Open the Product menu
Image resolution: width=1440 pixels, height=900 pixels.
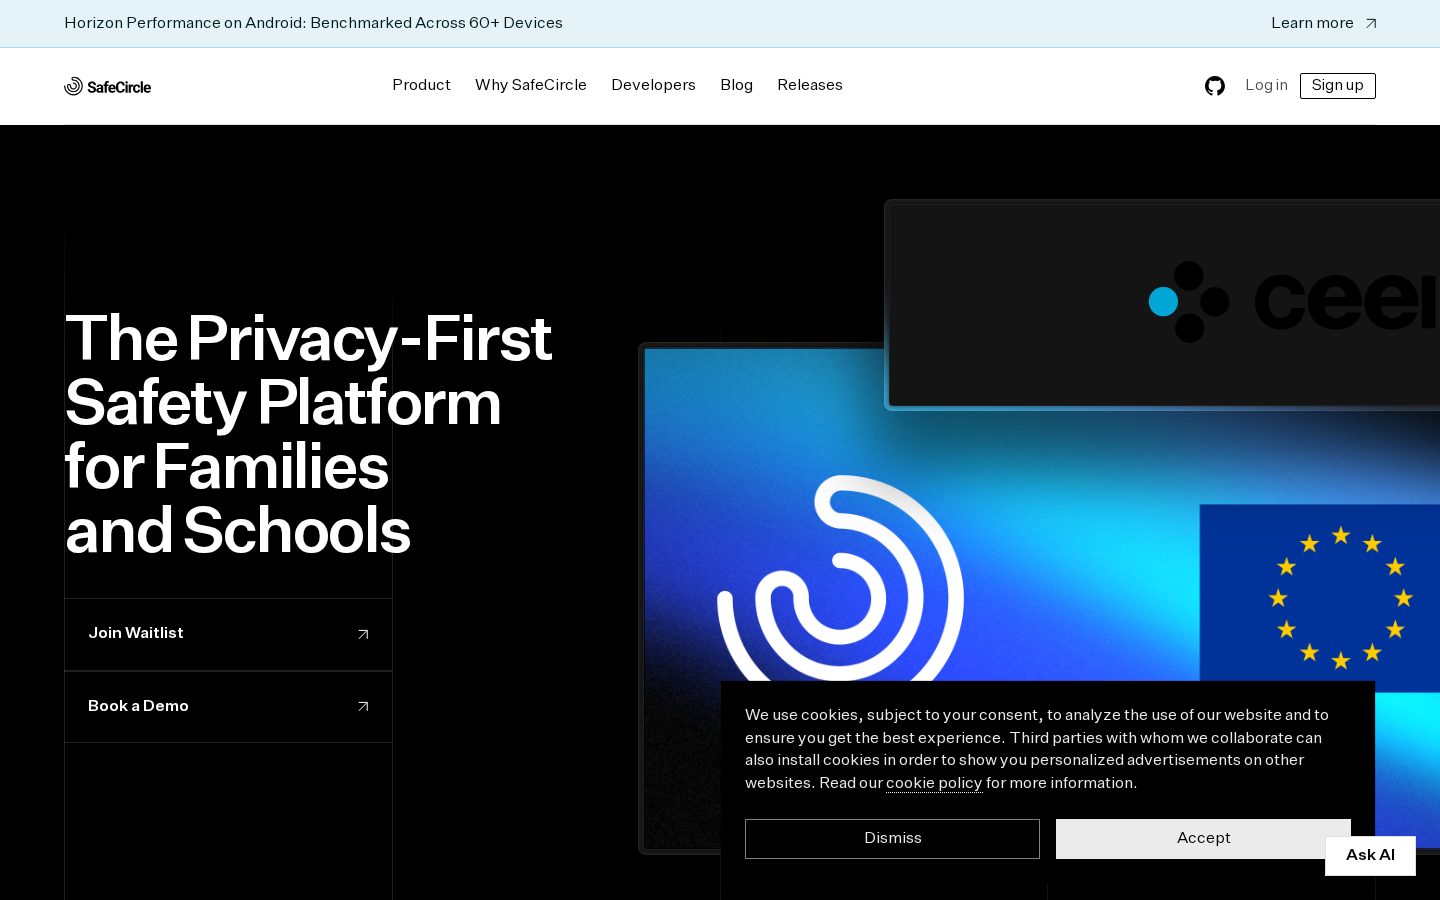pyautogui.click(x=421, y=85)
